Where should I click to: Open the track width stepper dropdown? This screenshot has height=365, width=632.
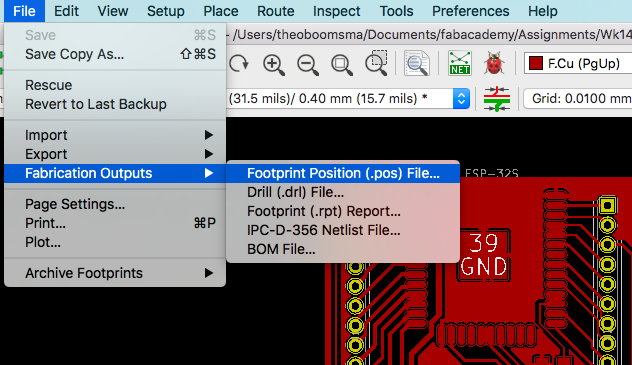click(461, 98)
